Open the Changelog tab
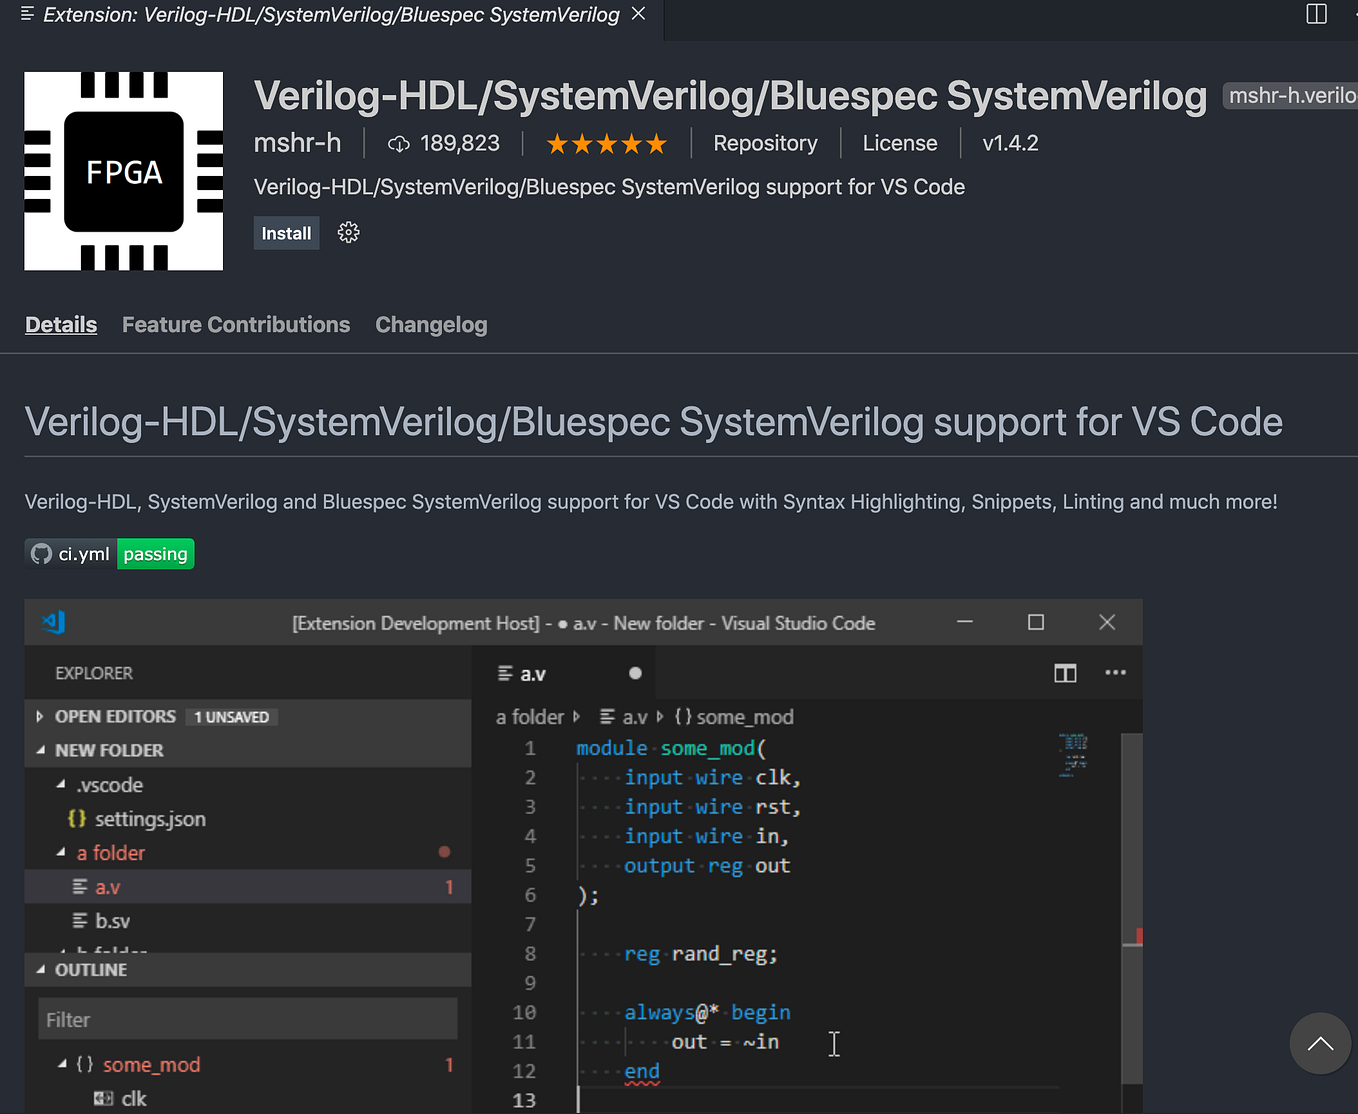 (431, 324)
